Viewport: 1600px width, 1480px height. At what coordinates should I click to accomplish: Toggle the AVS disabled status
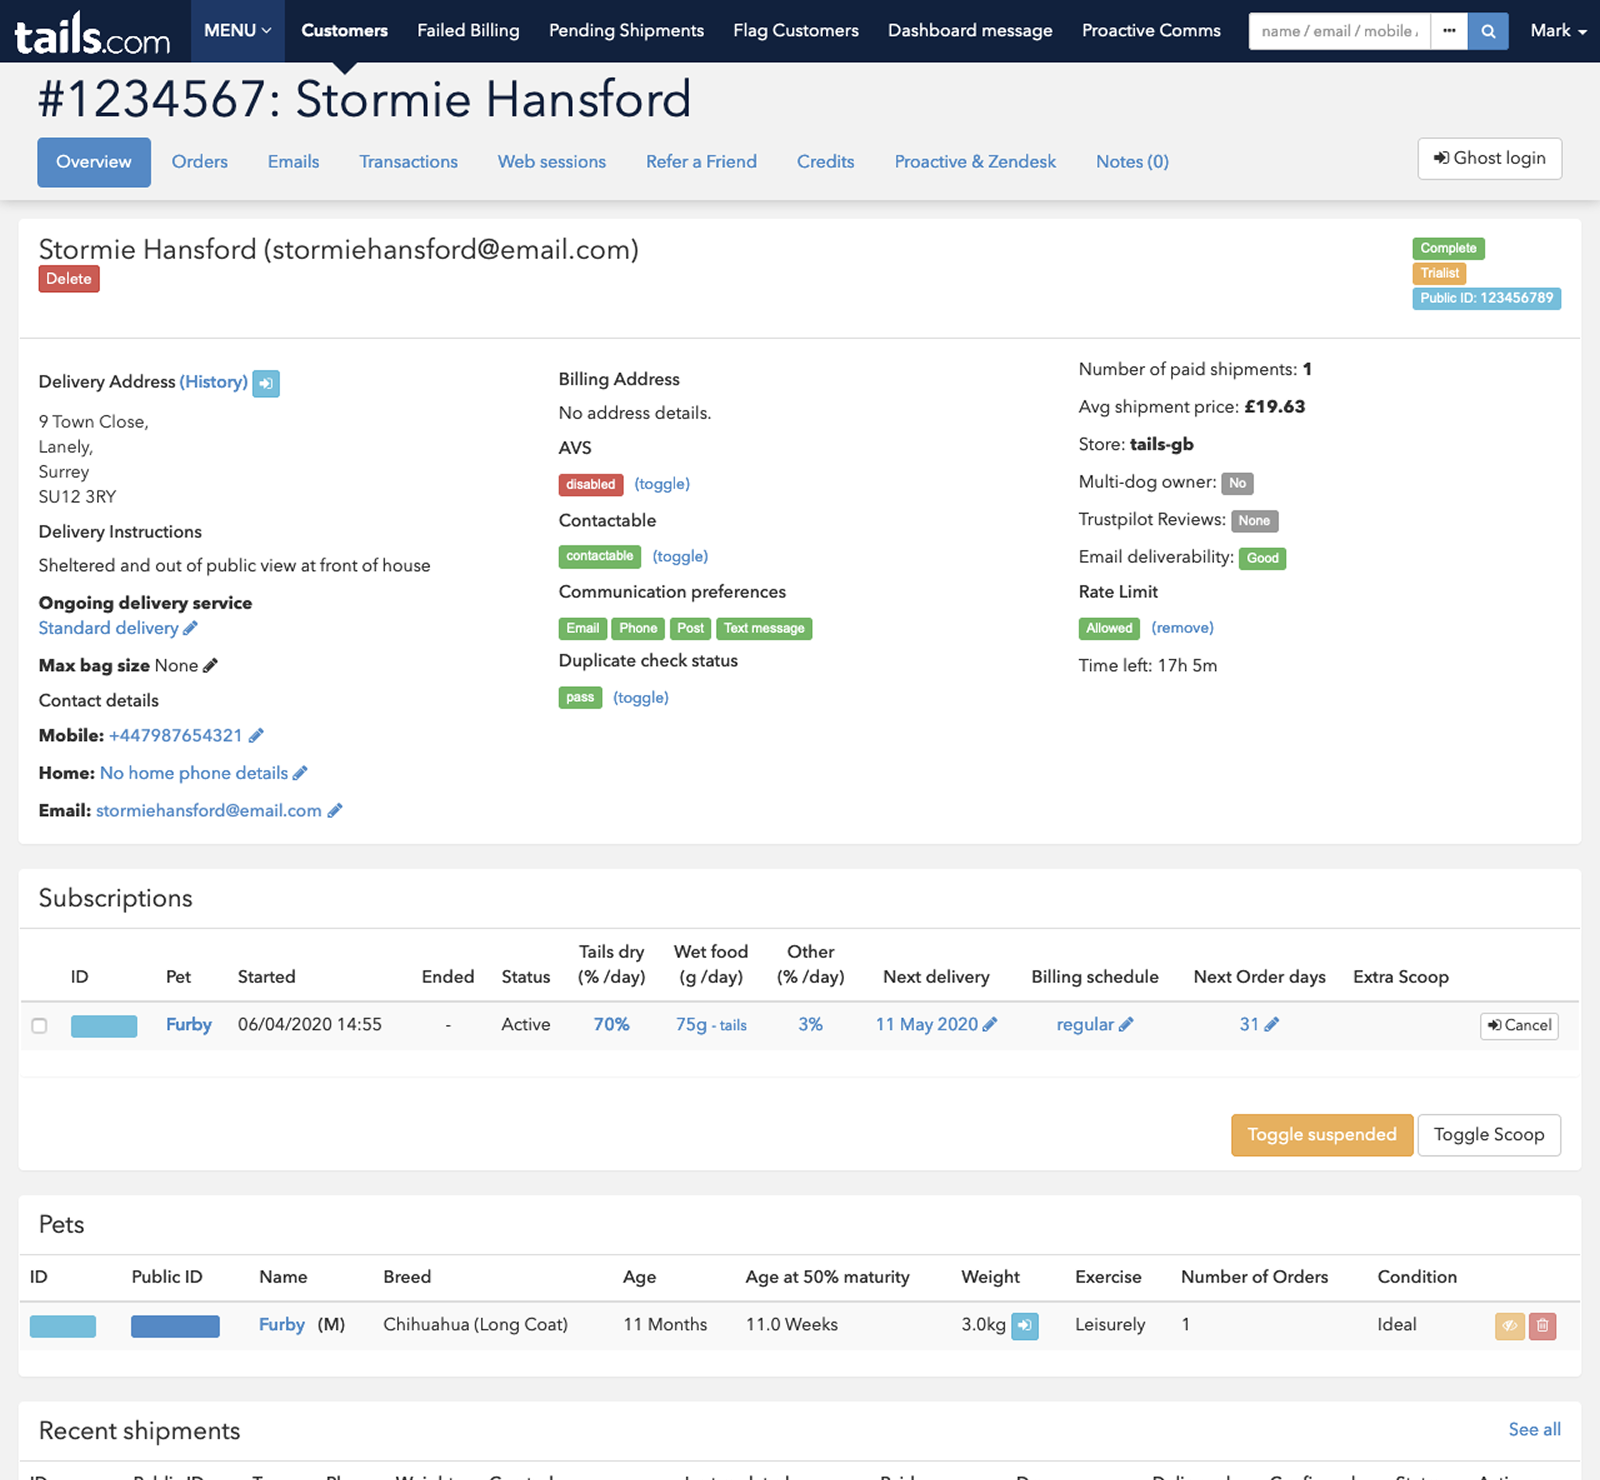(661, 484)
